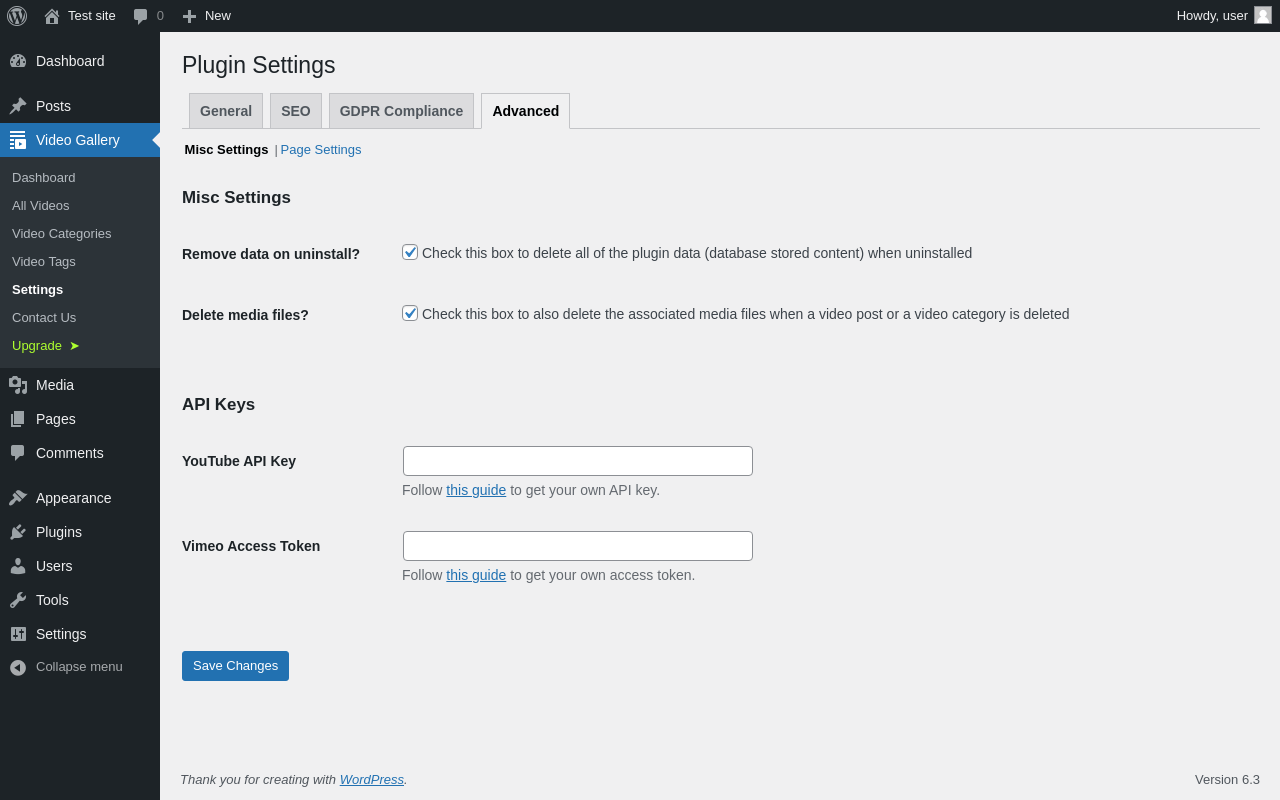Open the New content dropdown
Screen dimensions: 1280x800
click(206, 16)
